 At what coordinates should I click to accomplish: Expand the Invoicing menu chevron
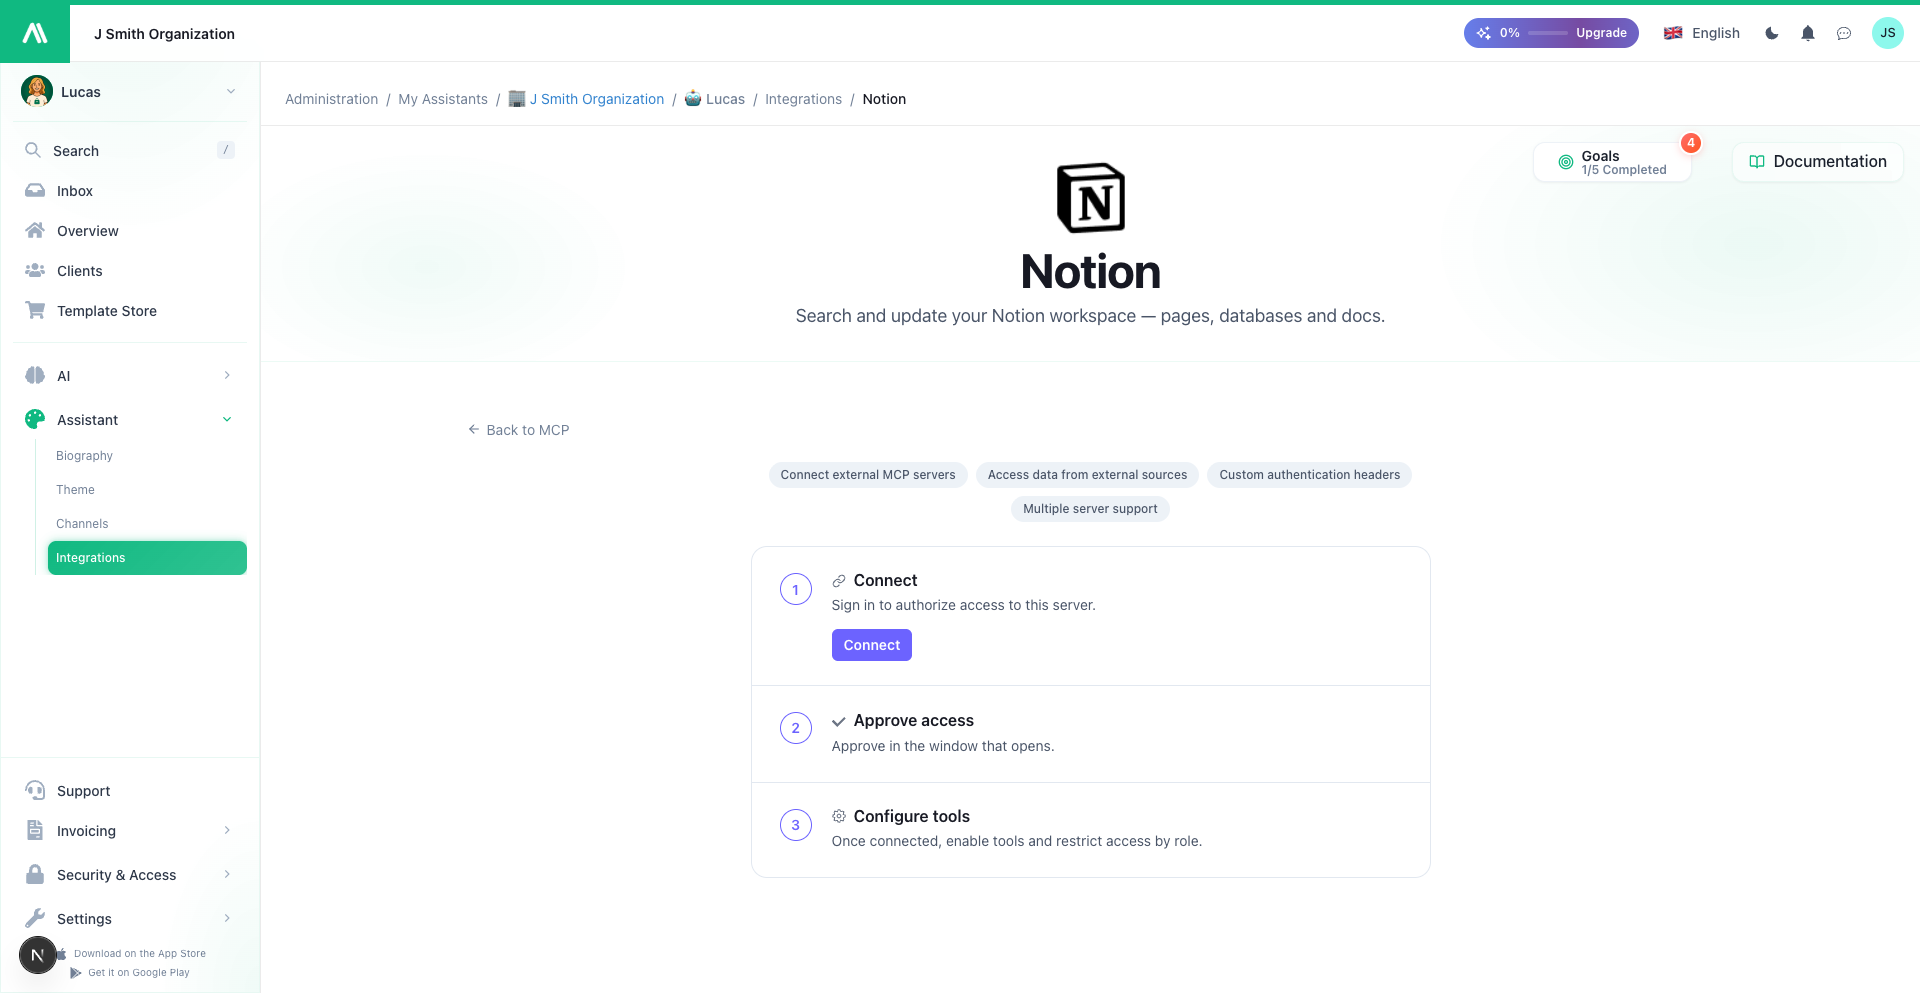227,830
